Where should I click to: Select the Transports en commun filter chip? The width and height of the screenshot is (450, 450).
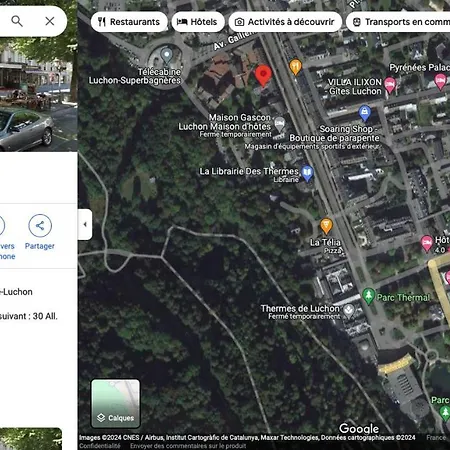[x=398, y=22]
